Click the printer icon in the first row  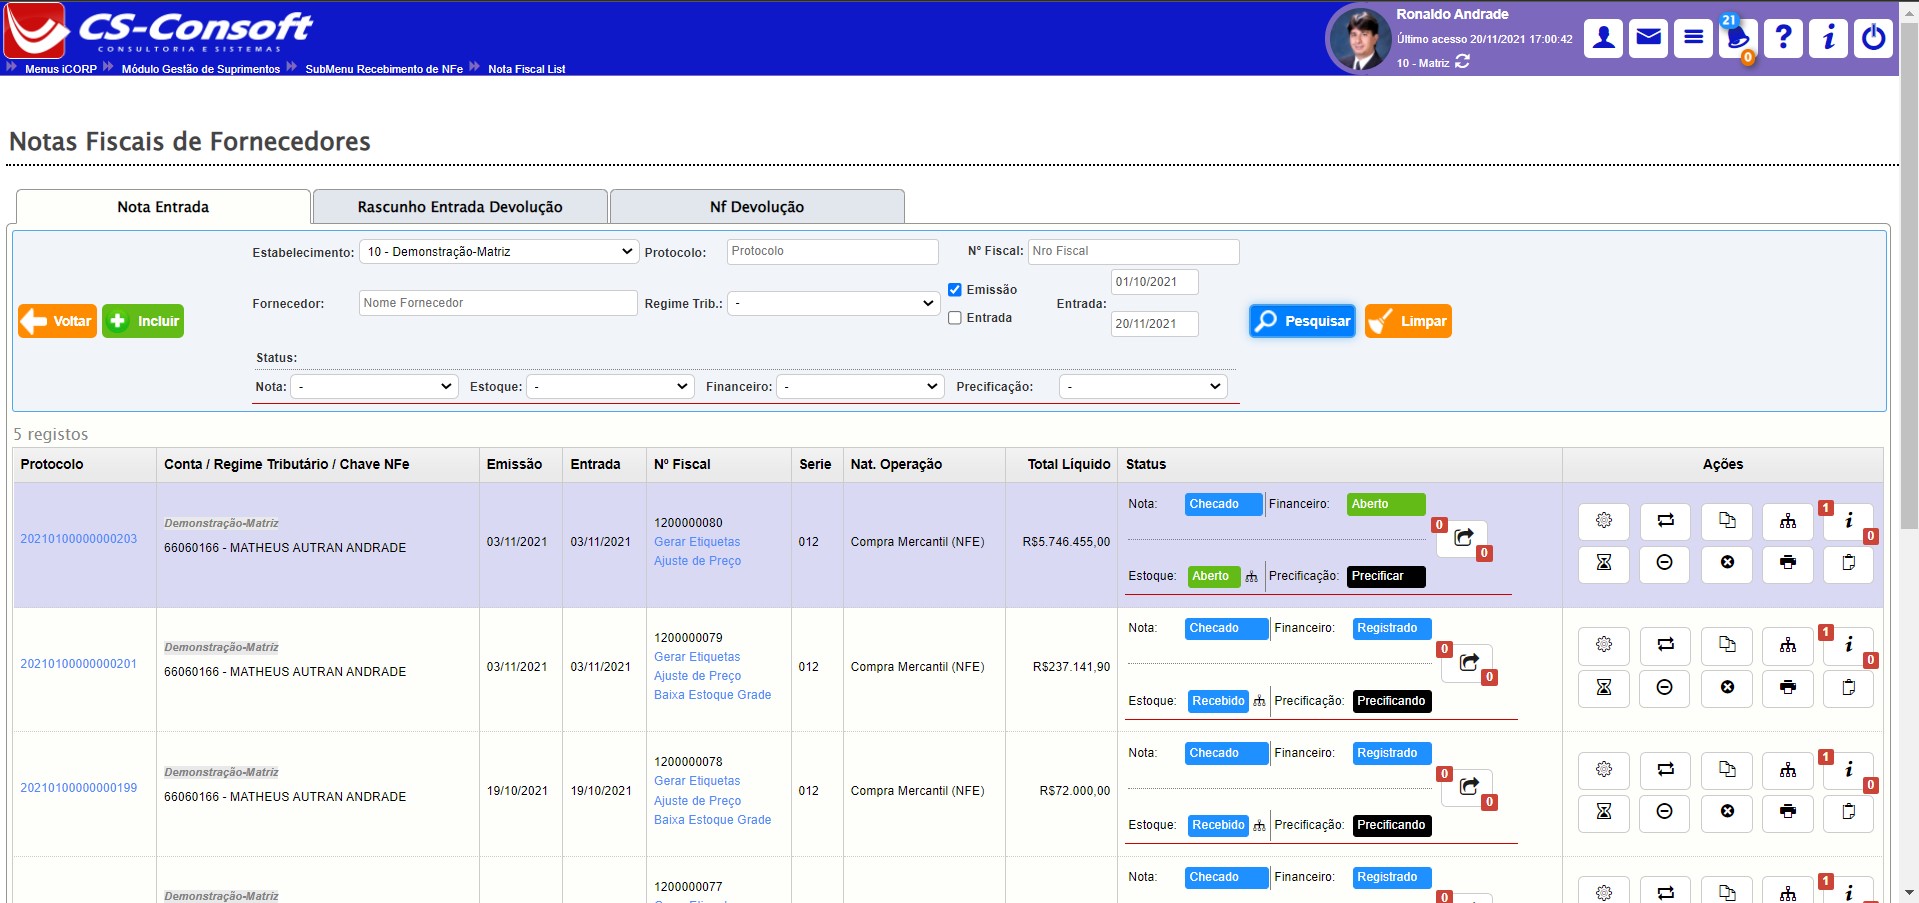point(1787,563)
